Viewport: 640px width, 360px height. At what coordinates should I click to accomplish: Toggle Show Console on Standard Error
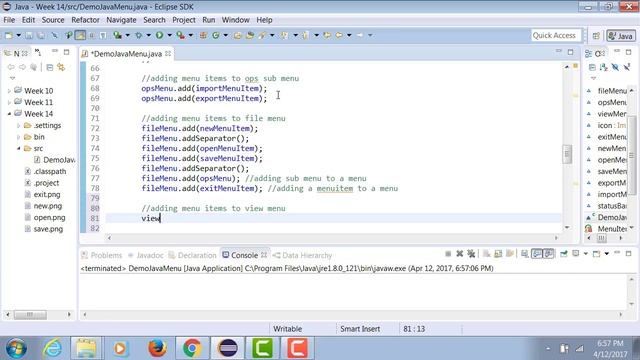click(549, 254)
